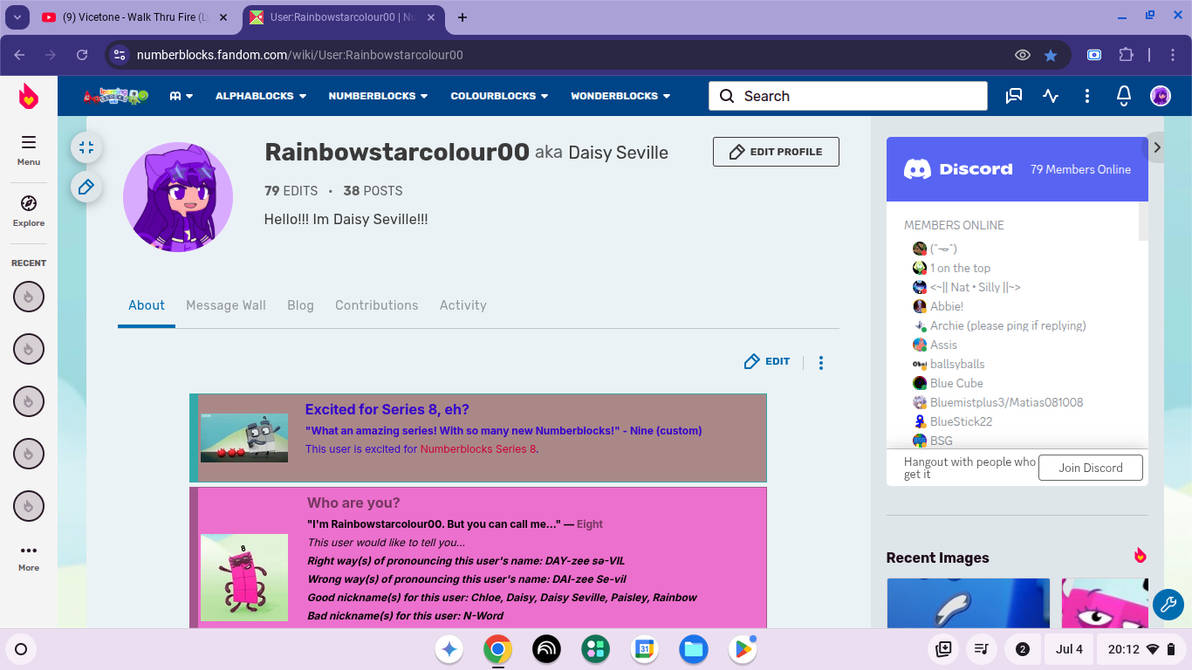
Task: Bookmark the page with the star icon
Action: [x=1051, y=55]
